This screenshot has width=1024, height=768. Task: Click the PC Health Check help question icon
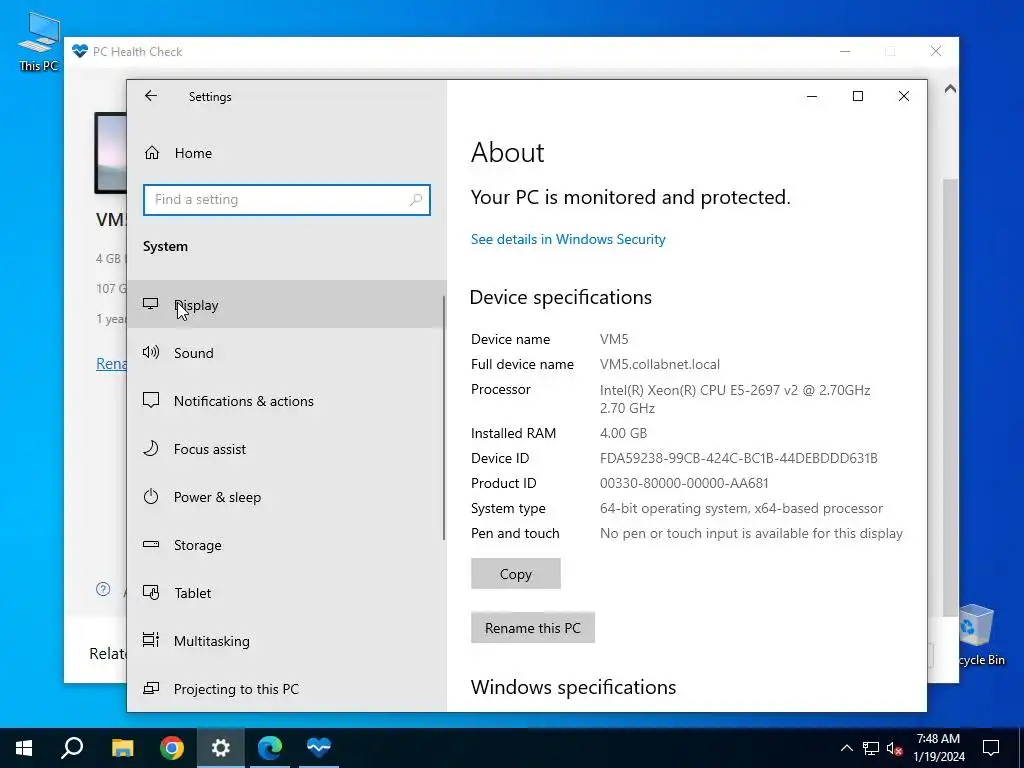(103, 589)
